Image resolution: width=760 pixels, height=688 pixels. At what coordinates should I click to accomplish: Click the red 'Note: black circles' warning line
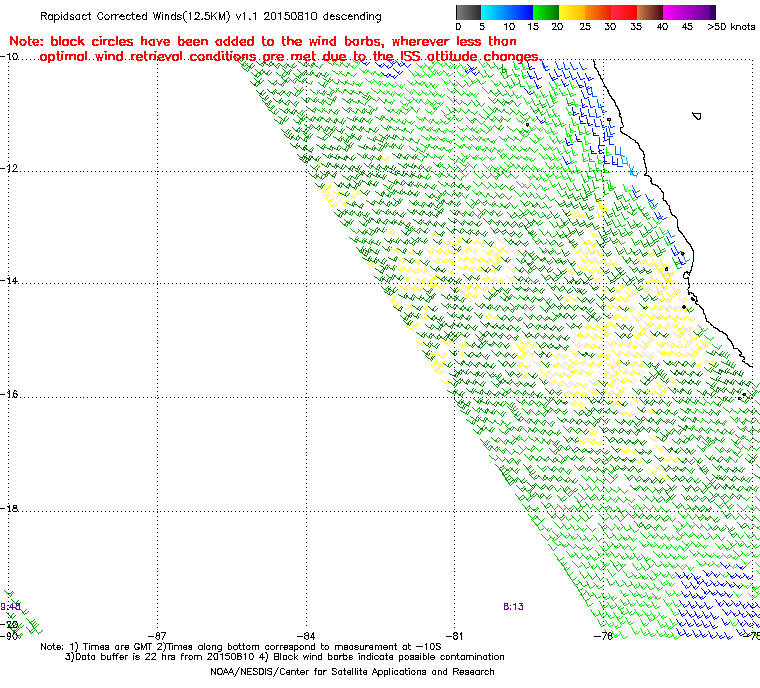263,41
